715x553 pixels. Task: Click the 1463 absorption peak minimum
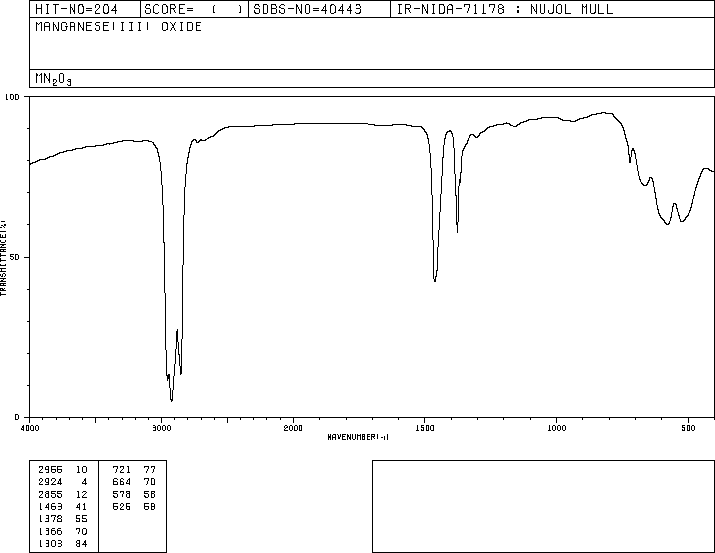pyautogui.click(x=435, y=280)
